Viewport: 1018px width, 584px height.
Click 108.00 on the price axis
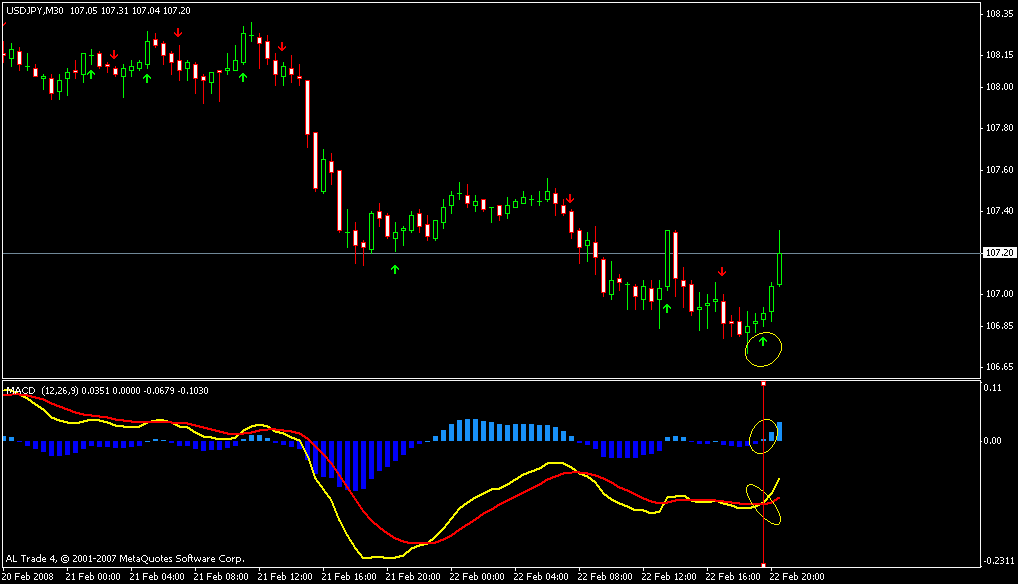(999, 86)
